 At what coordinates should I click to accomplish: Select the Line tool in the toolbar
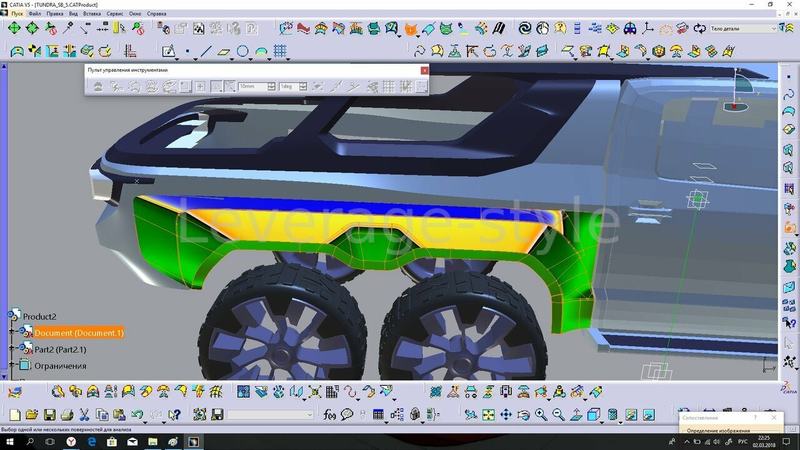click(206, 51)
